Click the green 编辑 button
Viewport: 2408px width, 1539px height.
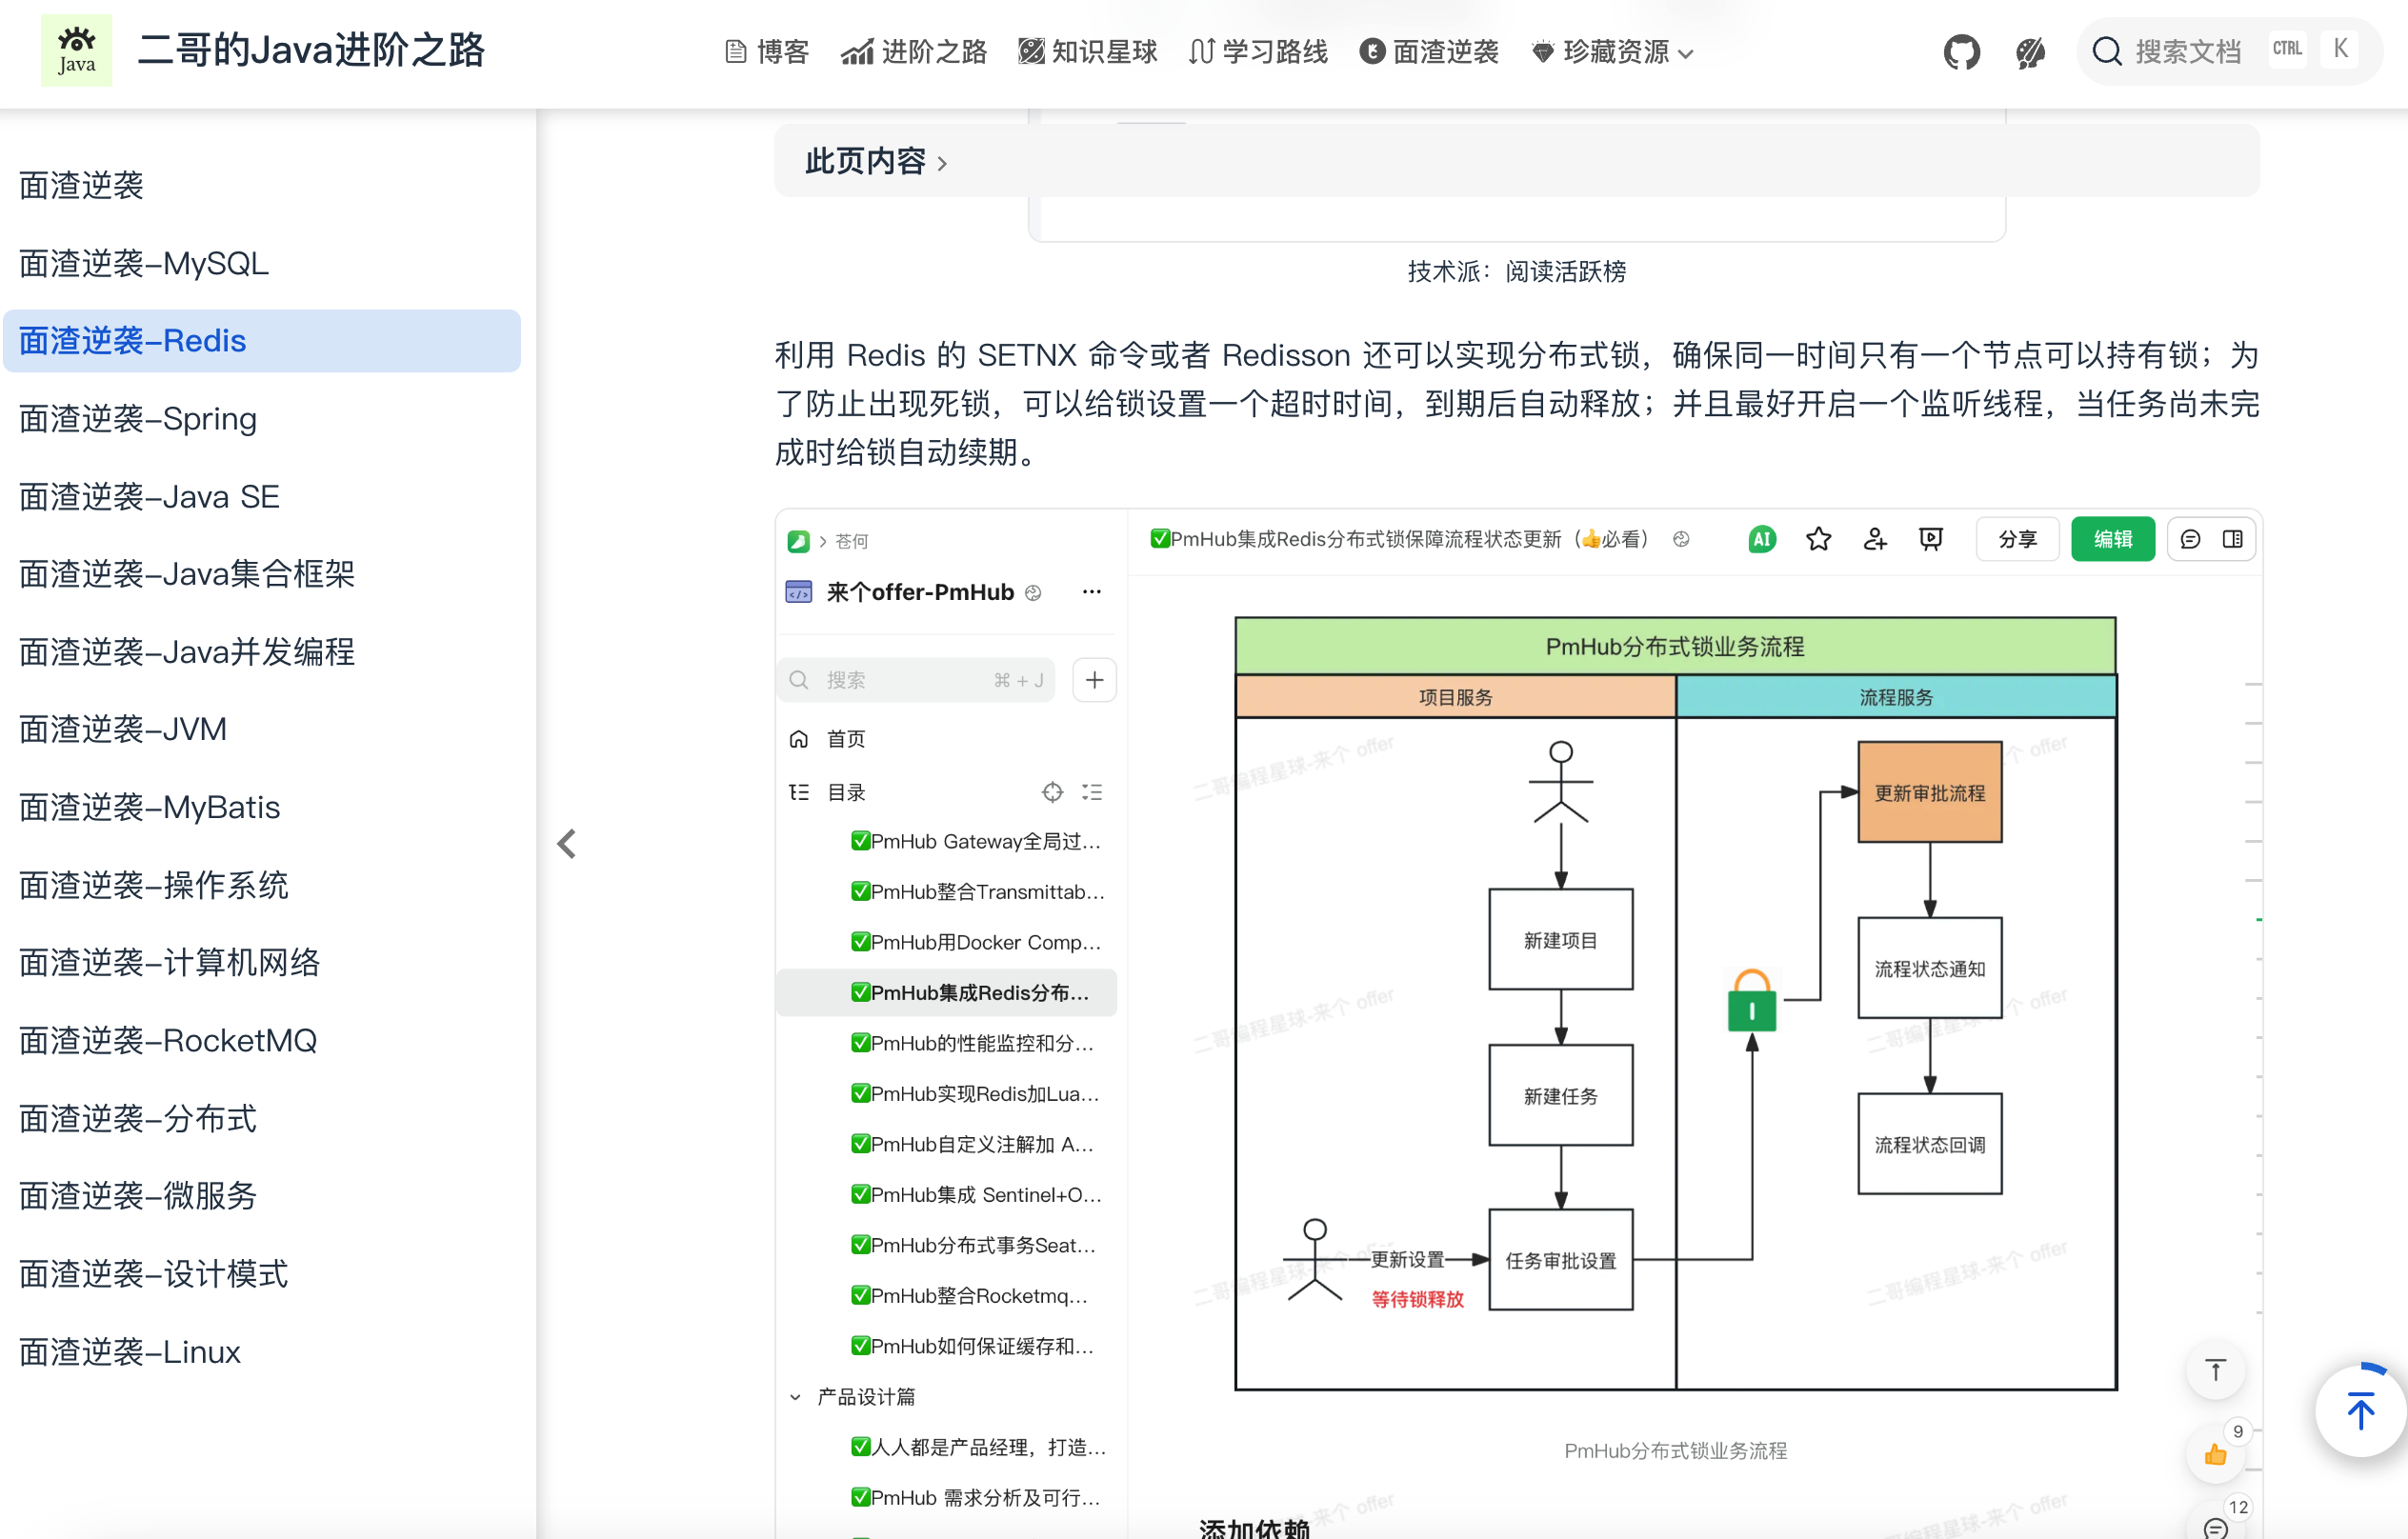2112,539
